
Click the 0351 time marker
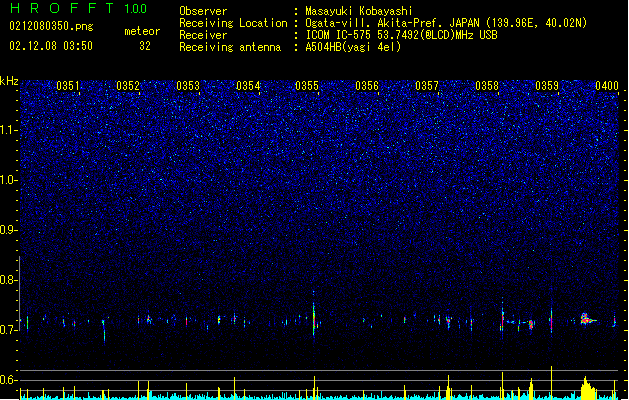[x=68, y=86]
